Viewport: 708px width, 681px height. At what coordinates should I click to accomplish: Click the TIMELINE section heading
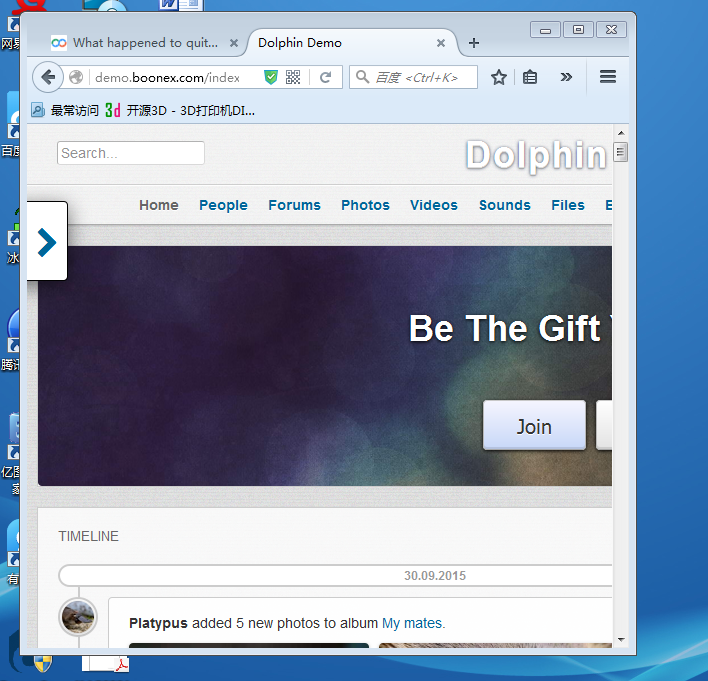click(x=88, y=536)
